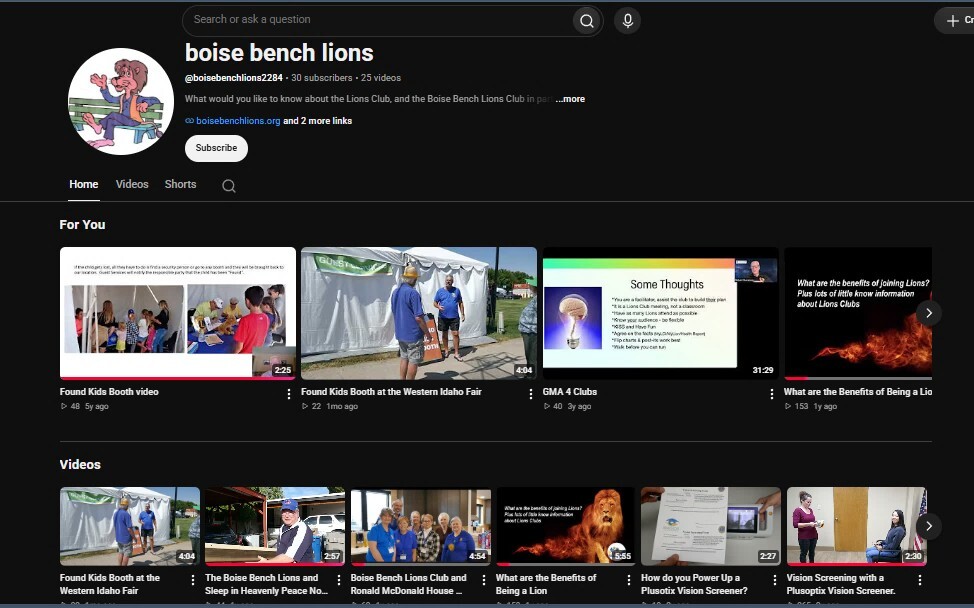Subscribe to boise bench lions channel
Screen dimensions: 974x608
click(216, 148)
